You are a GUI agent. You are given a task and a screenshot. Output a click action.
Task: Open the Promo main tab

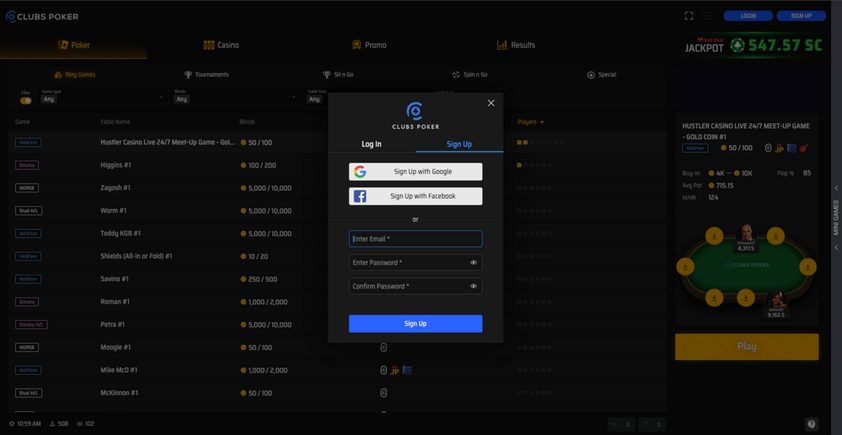(369, 45)
